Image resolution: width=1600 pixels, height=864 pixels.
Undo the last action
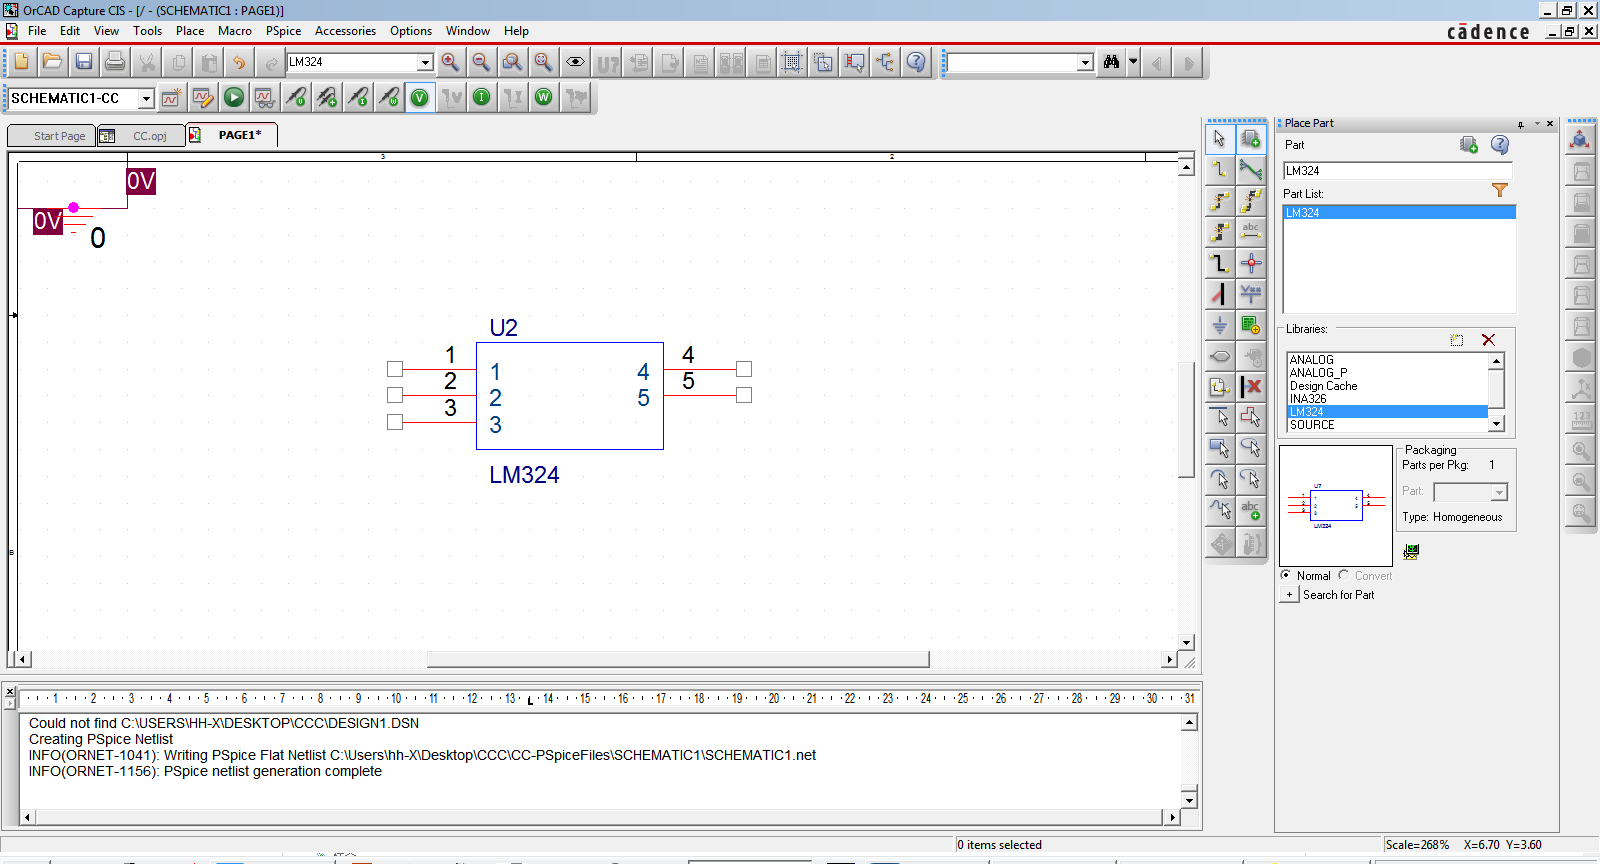point(239,62)
